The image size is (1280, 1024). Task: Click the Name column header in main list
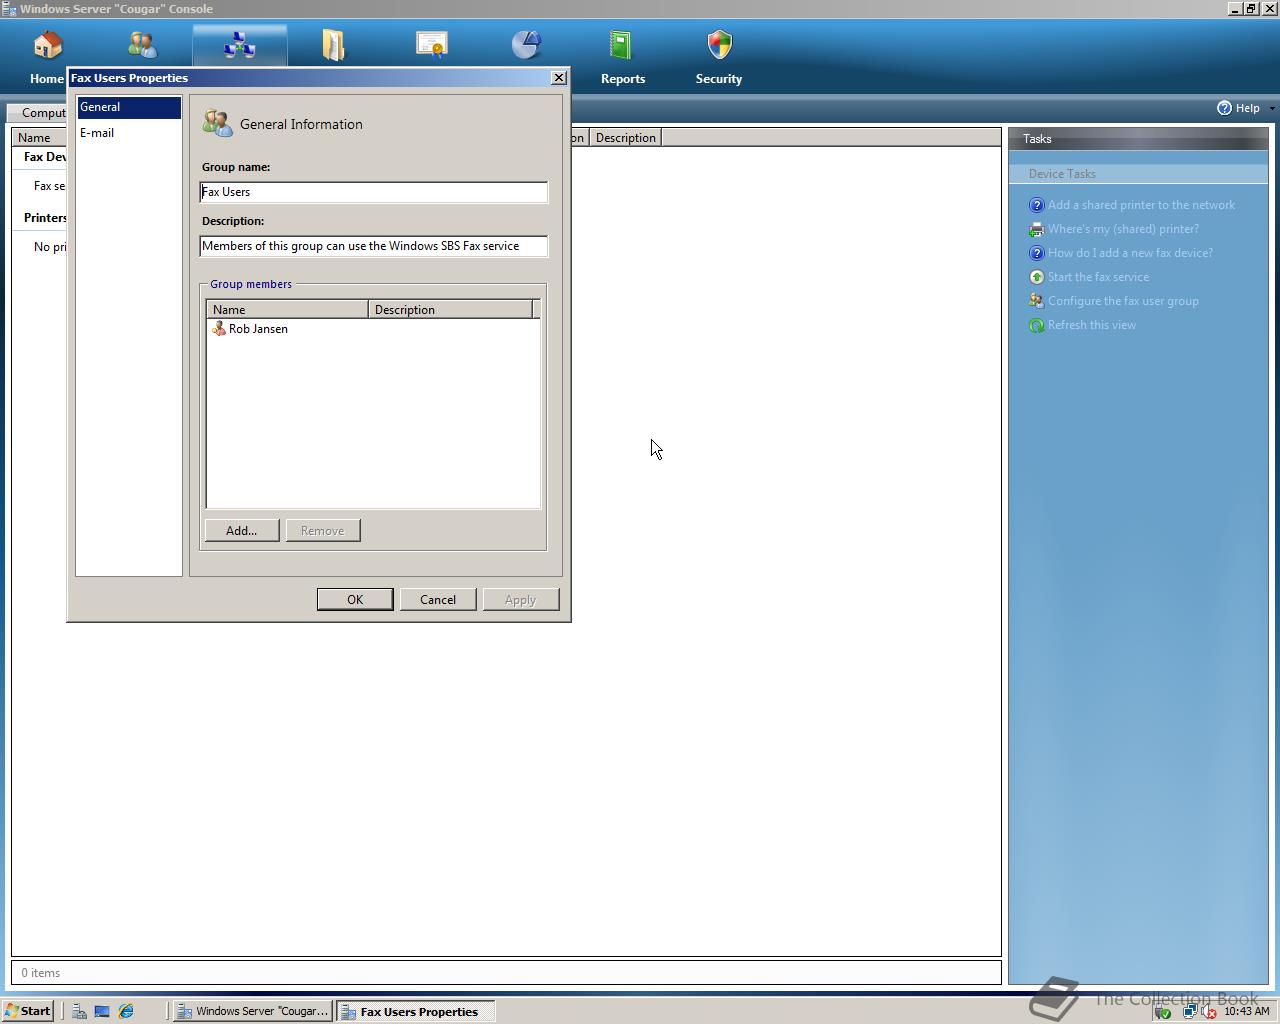[x=39, y=138]
